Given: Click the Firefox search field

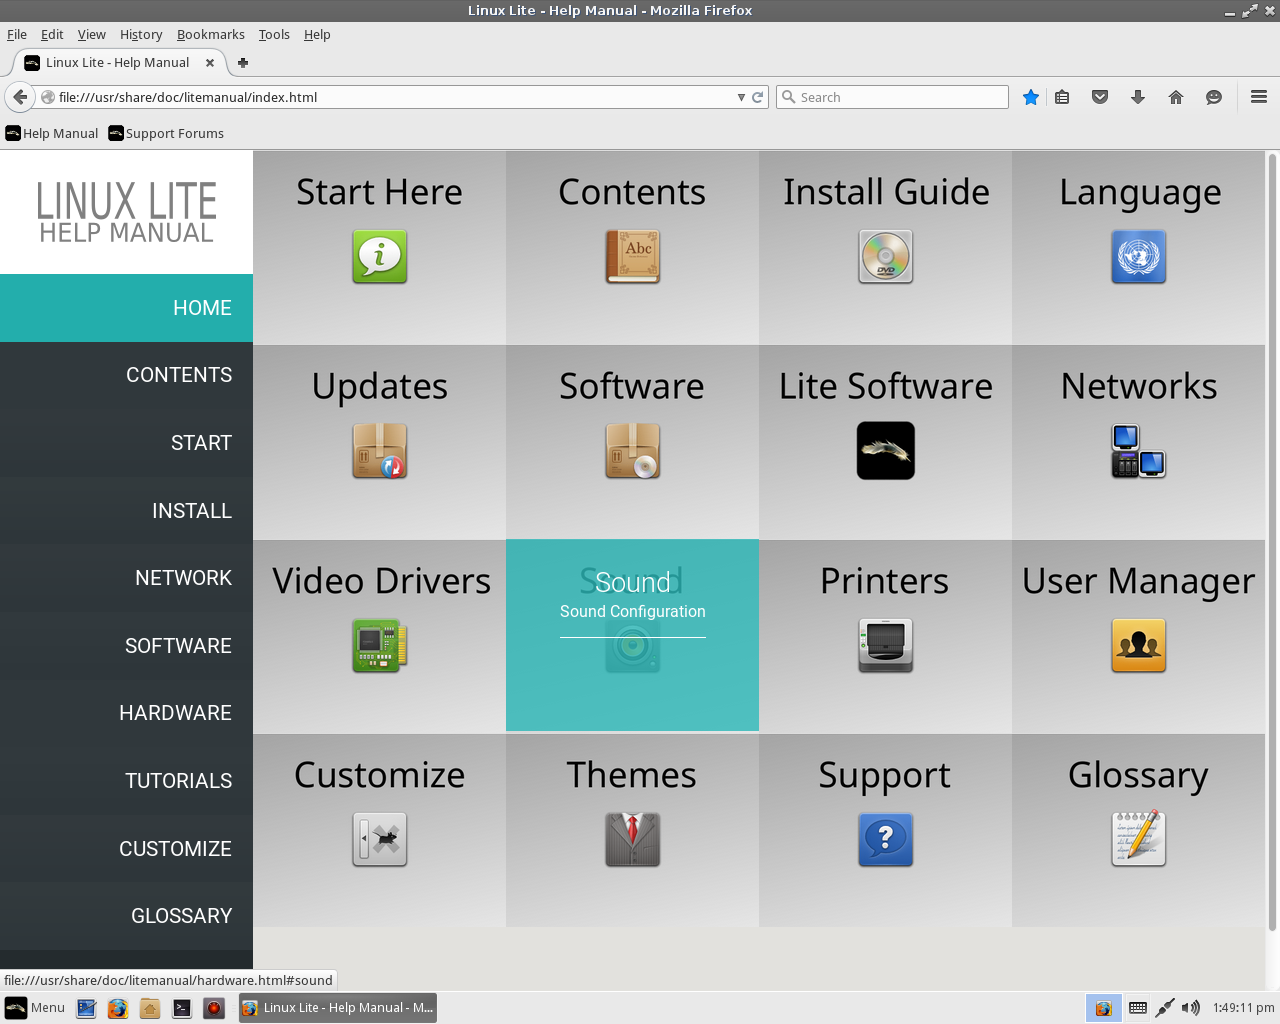Looking at the screenshot, I should click(x=892, y=97).
